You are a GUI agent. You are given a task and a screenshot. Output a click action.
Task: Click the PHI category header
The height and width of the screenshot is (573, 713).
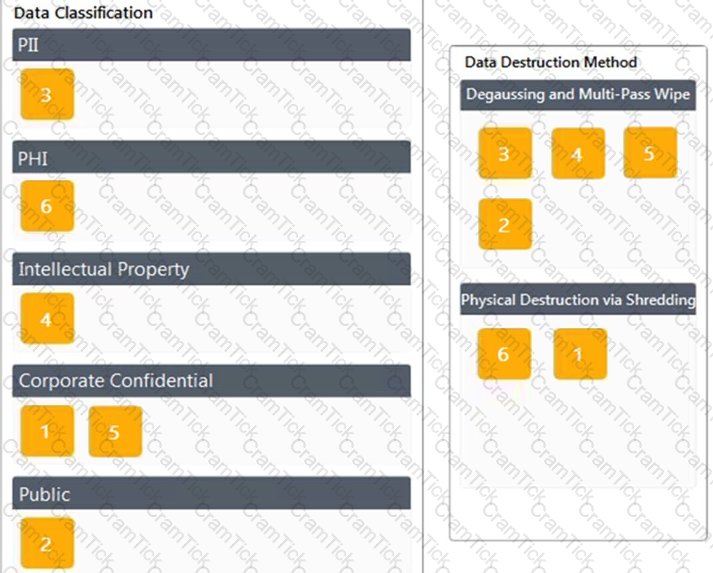point(211,157)
